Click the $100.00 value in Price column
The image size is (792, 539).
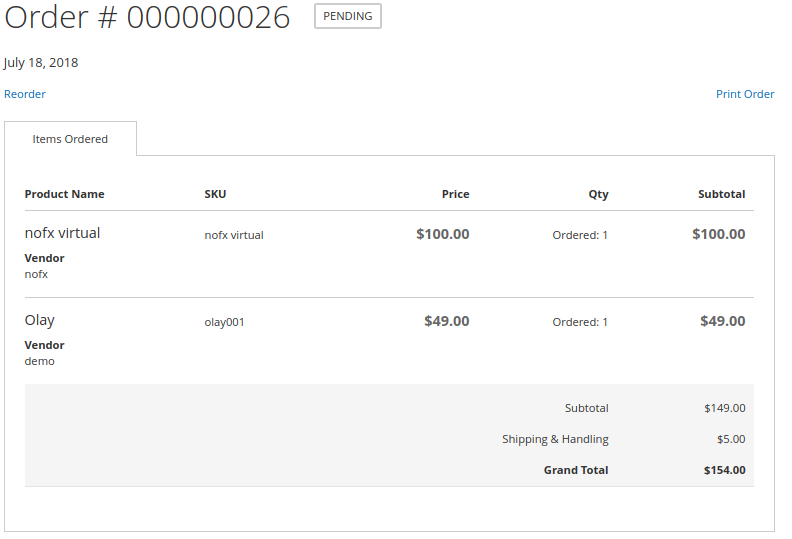442,234
